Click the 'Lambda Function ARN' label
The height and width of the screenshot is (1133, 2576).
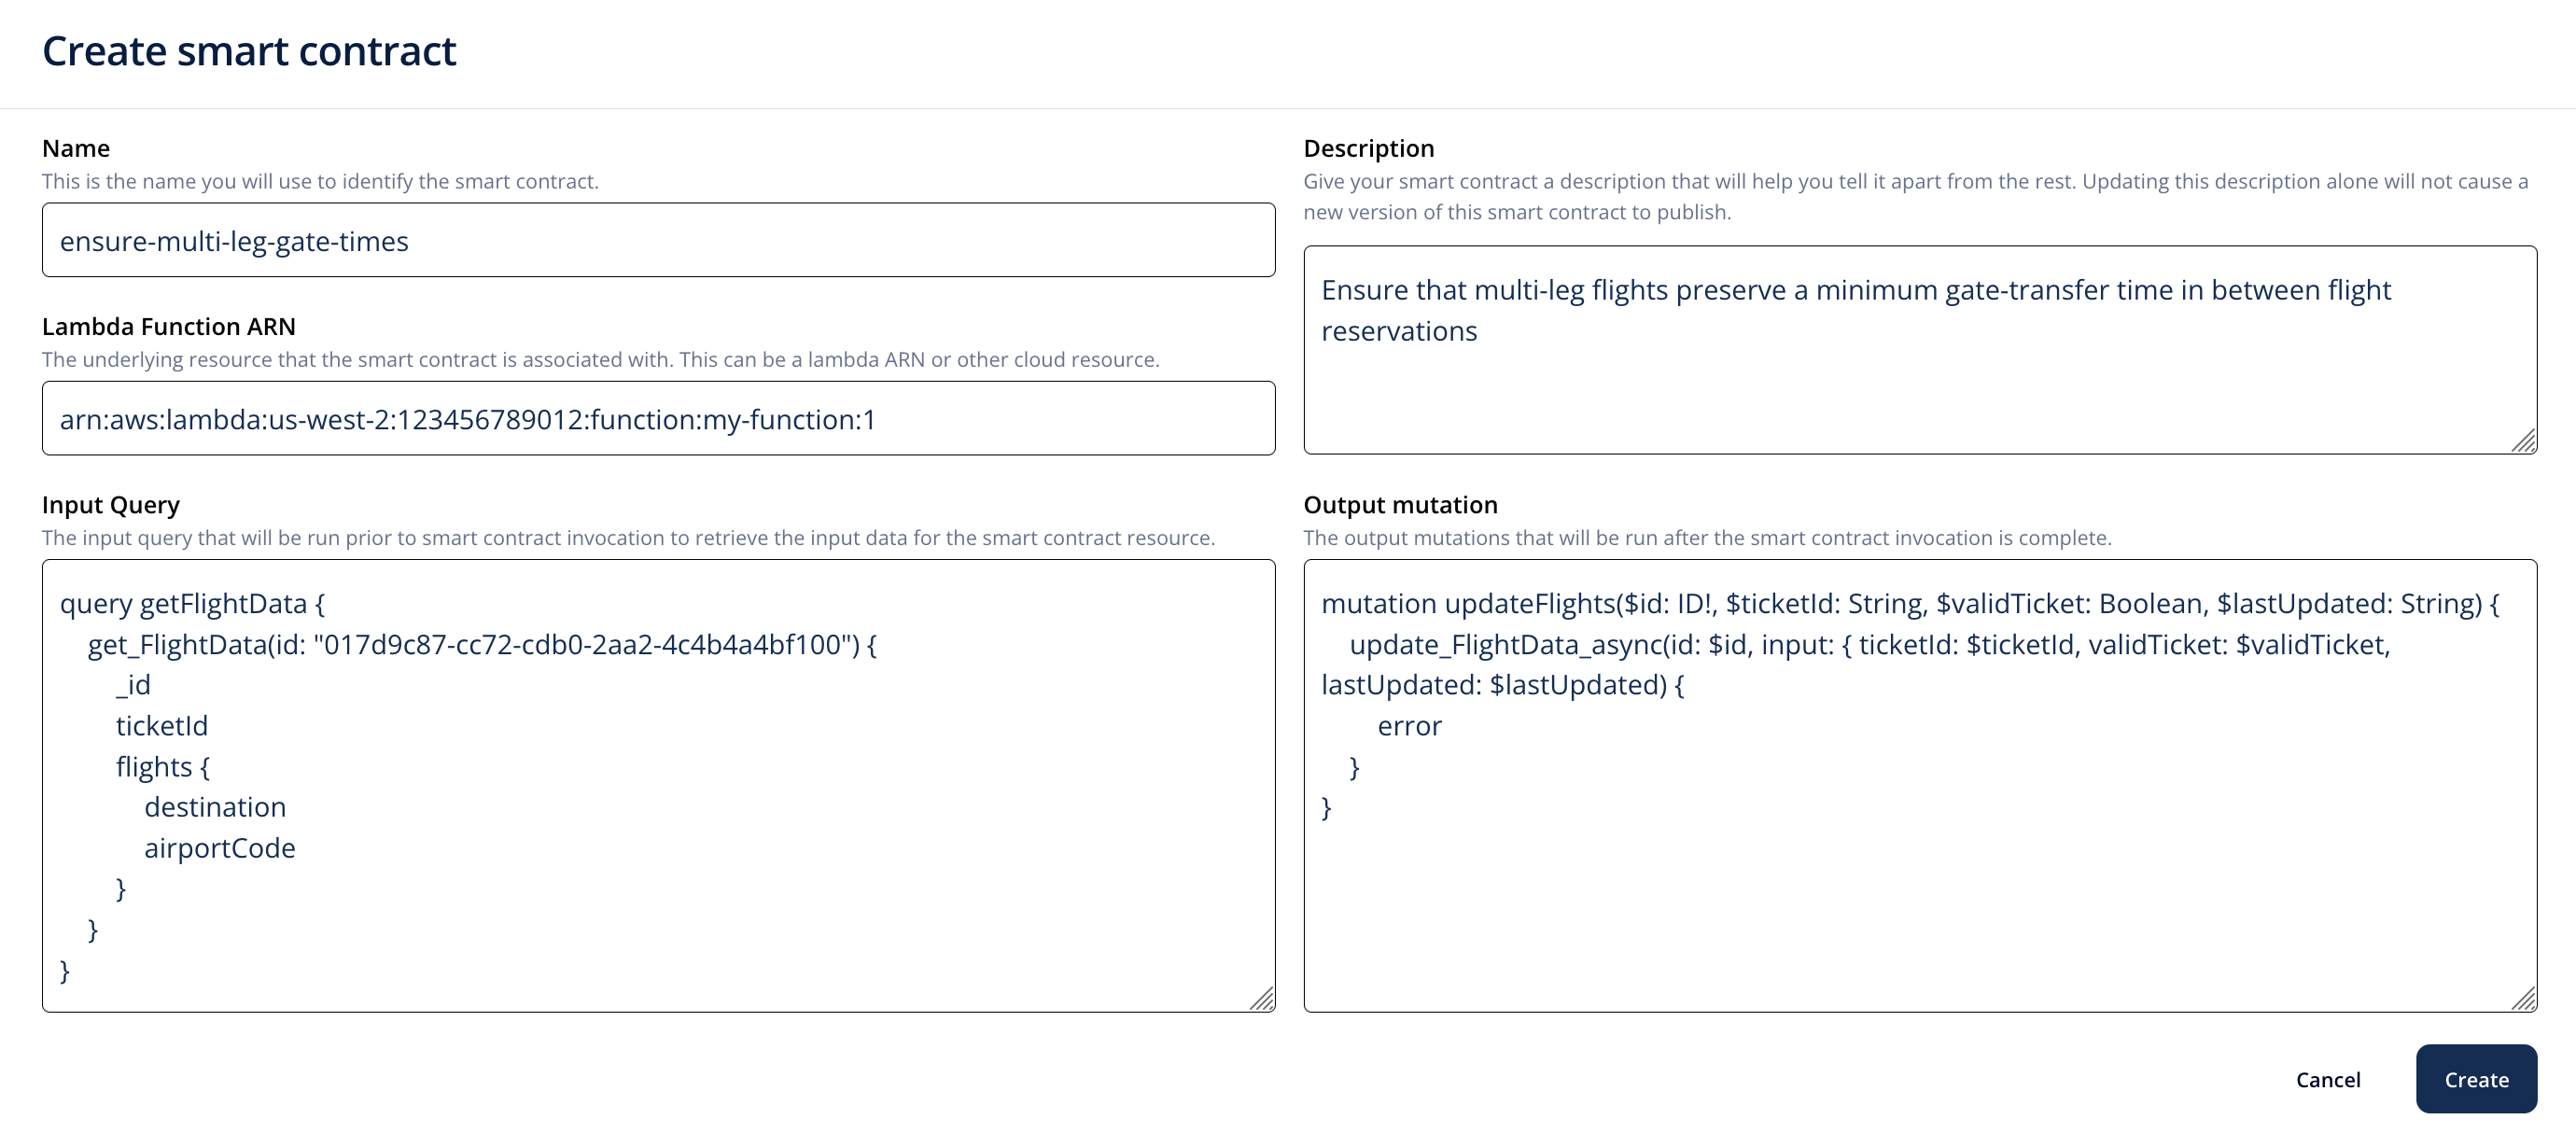[169, 326]
